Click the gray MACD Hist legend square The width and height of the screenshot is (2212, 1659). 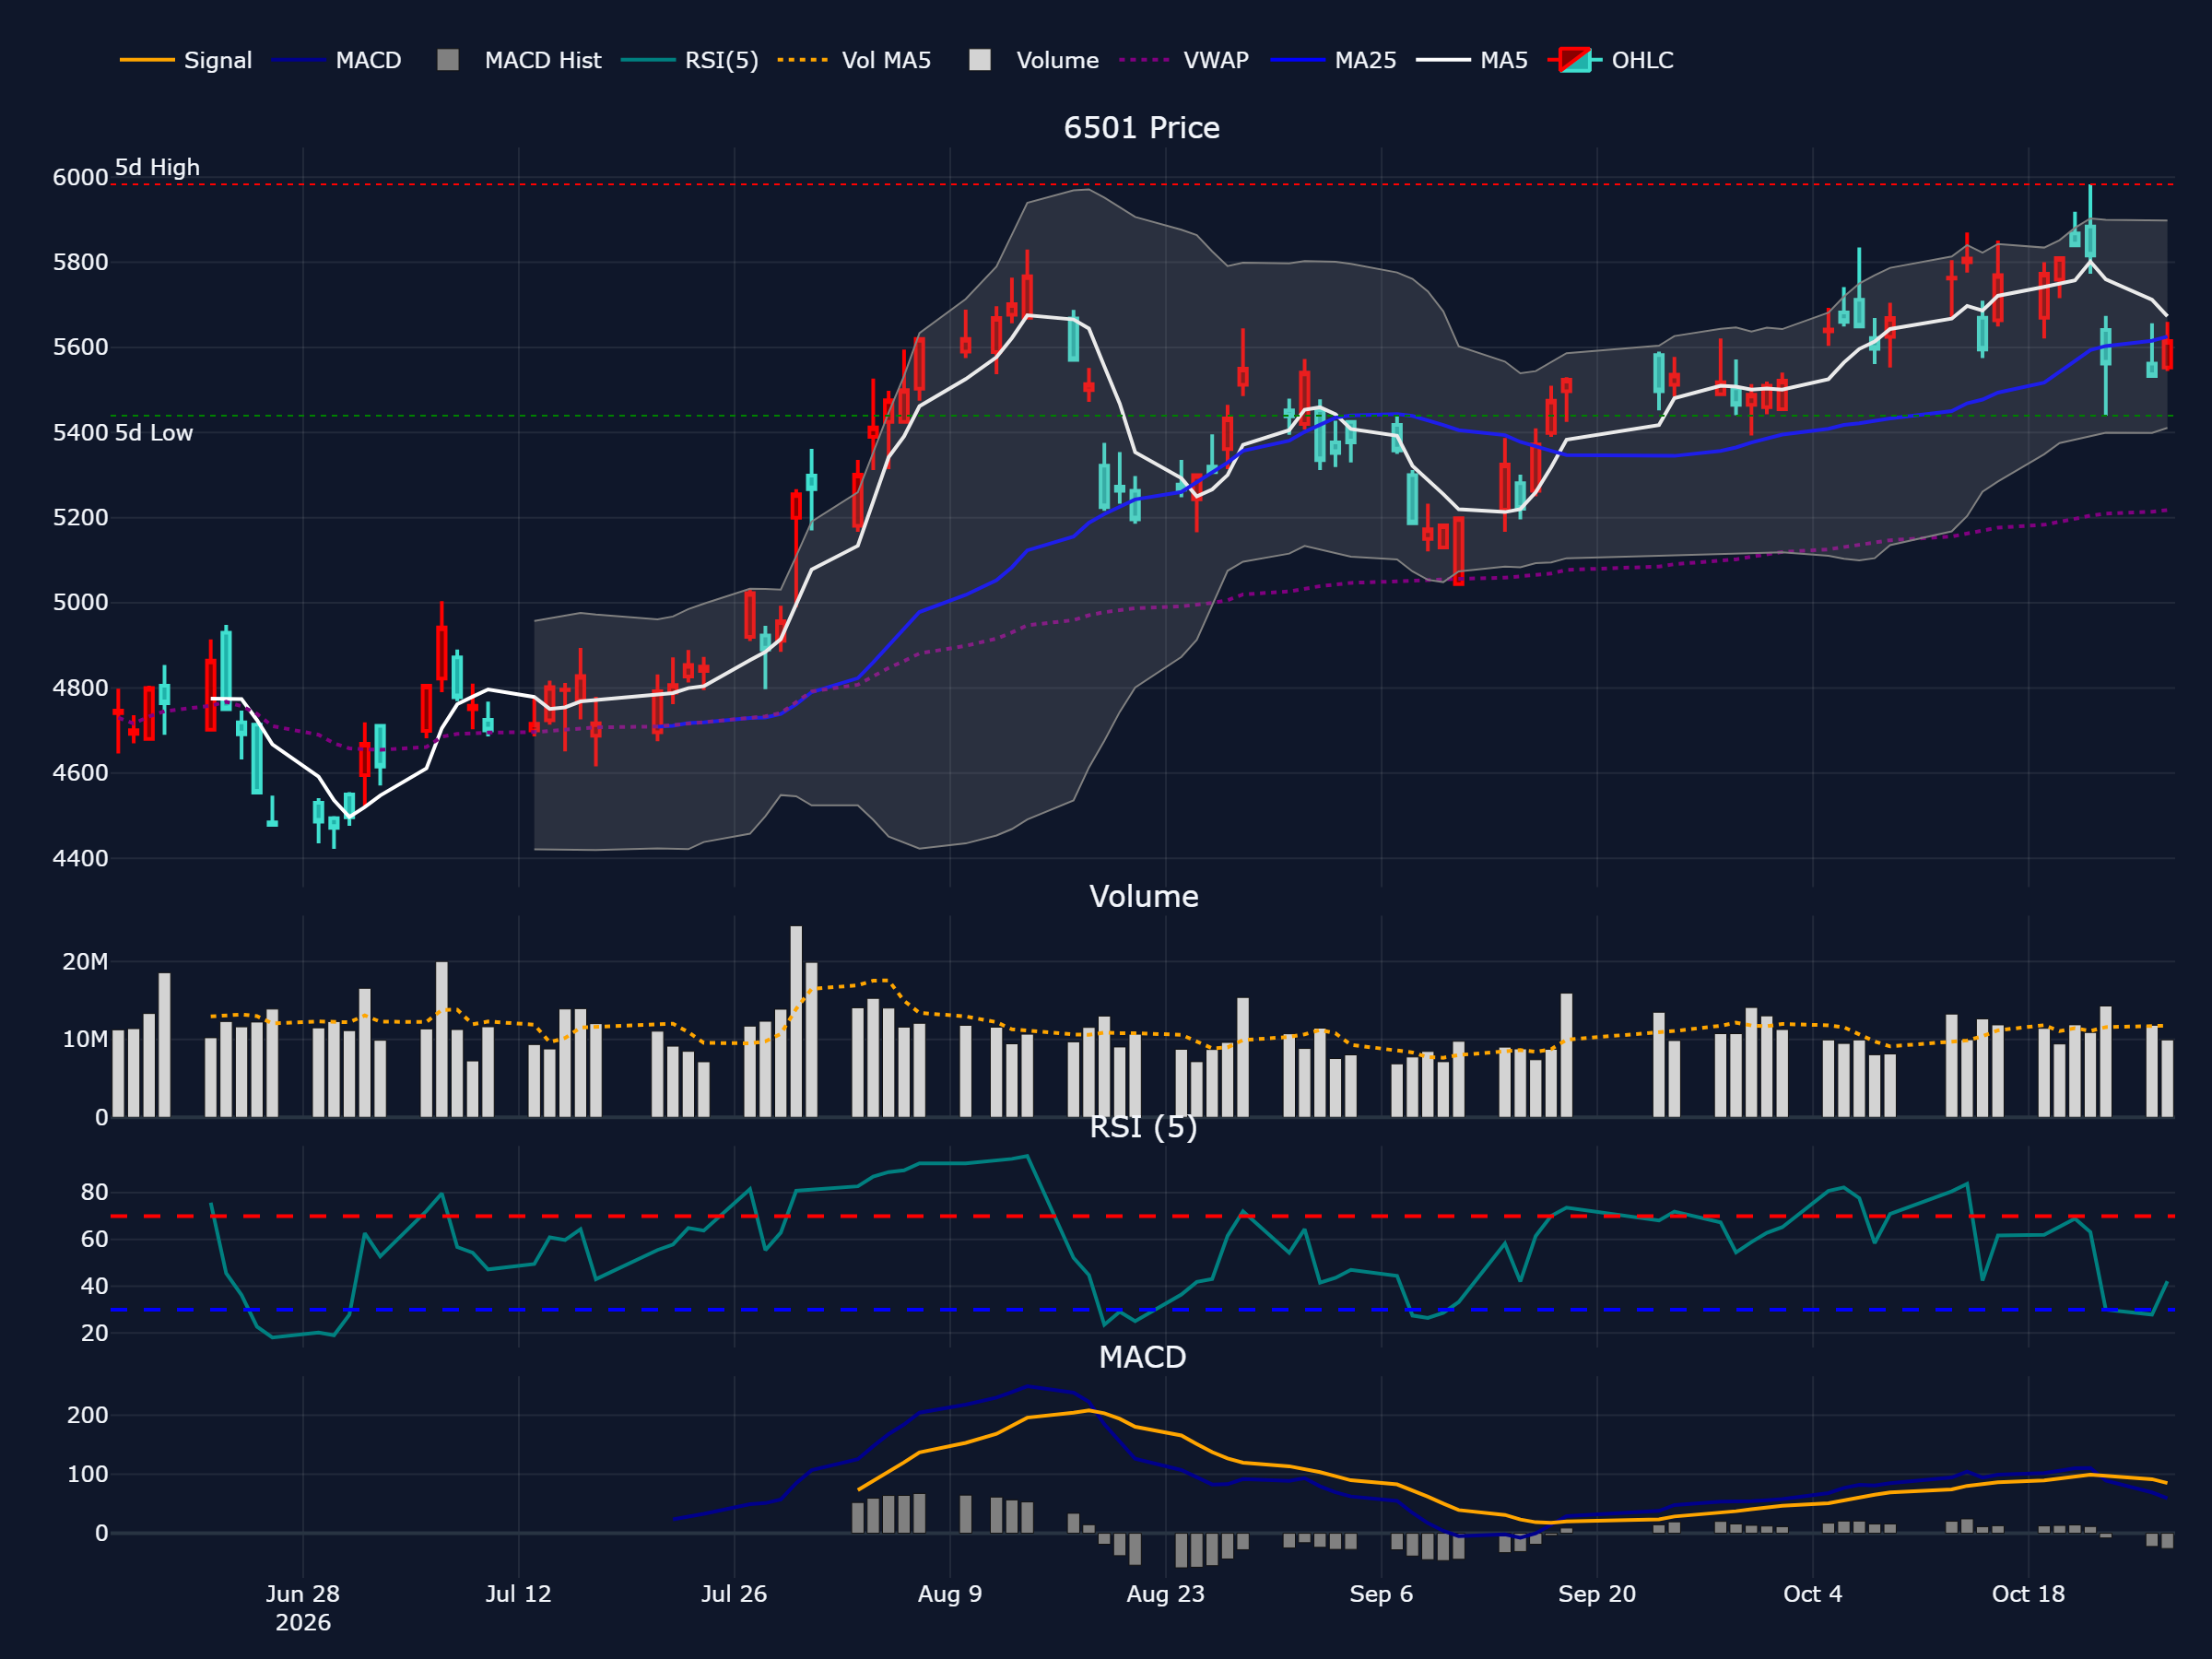click(448, 60)
